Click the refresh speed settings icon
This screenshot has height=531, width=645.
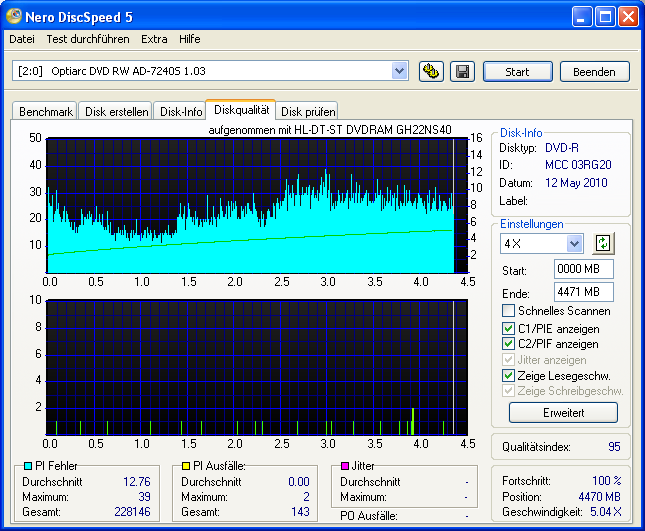[603, 243]
